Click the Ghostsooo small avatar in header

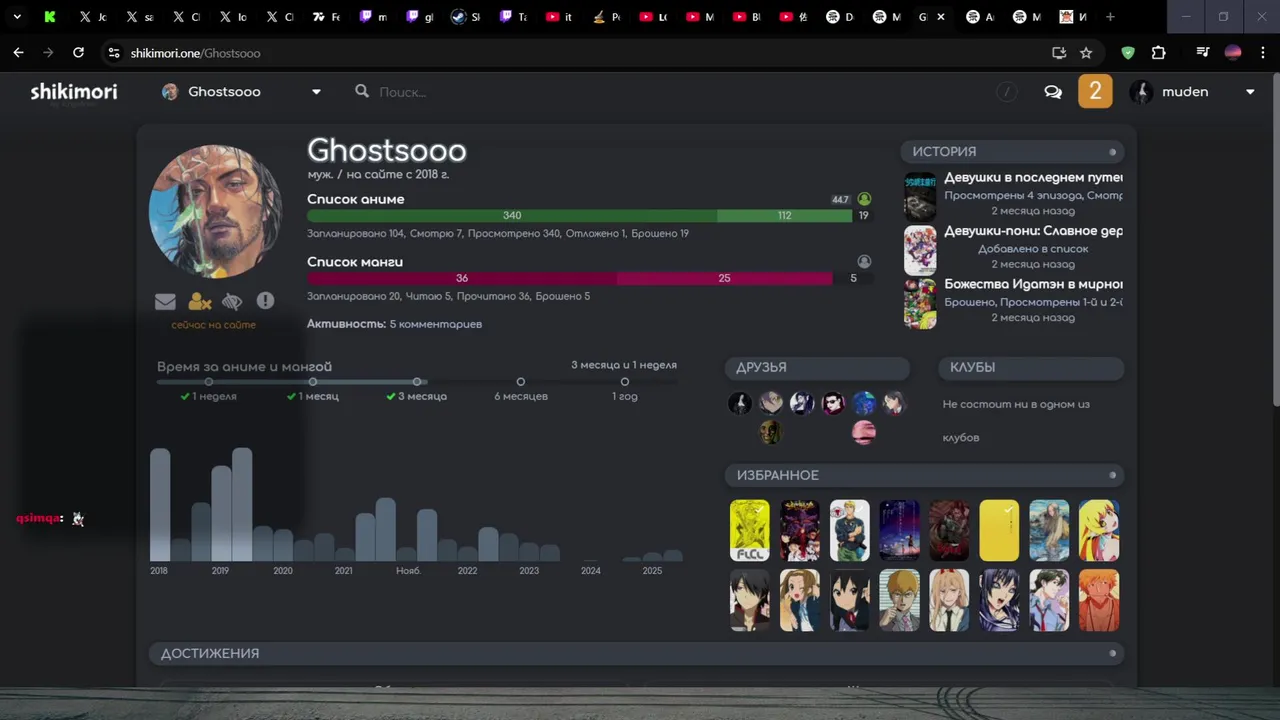pyautogui.click(x=170, y=92)
